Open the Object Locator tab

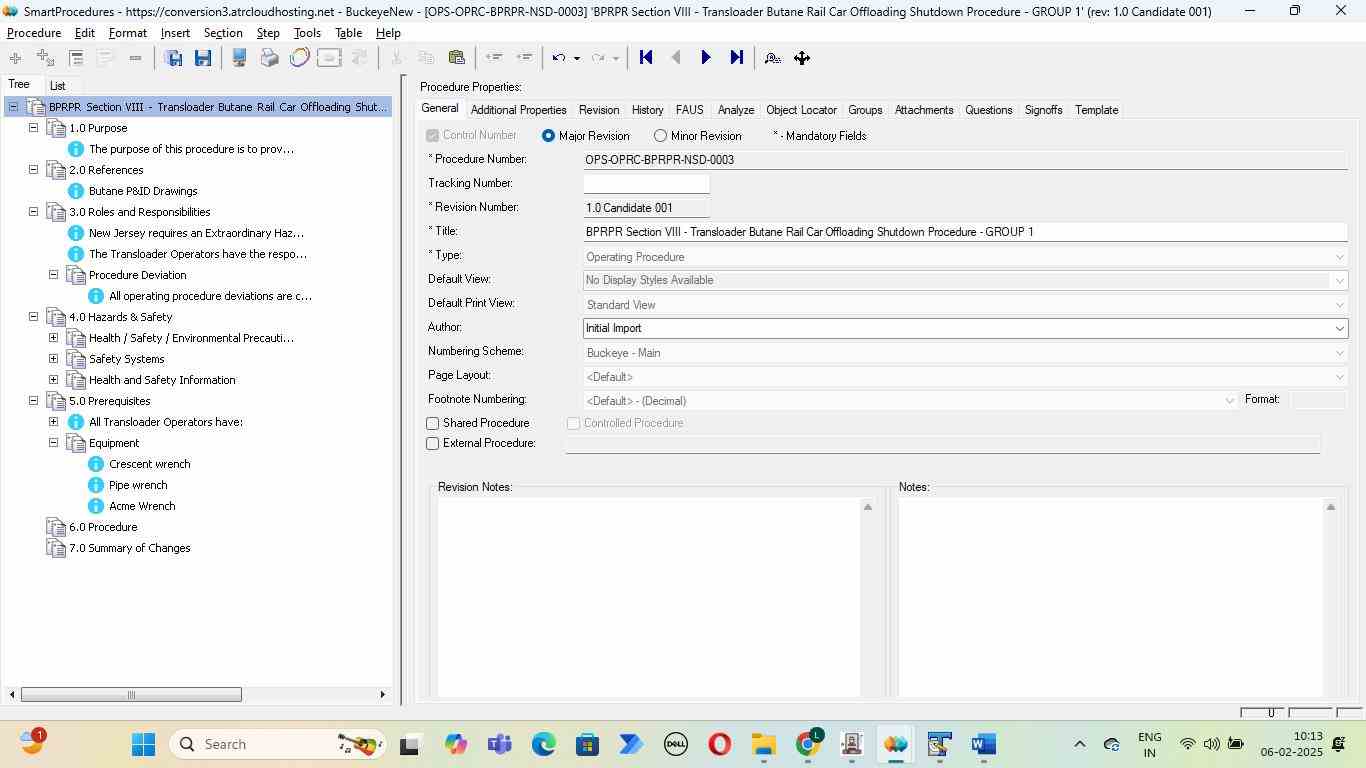(801, 110)
